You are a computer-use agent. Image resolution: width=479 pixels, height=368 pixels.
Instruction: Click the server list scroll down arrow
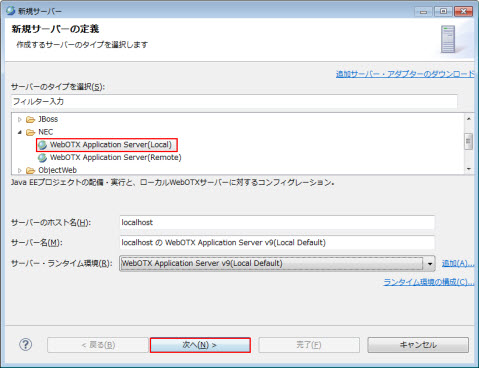click(x=469, y=169)
